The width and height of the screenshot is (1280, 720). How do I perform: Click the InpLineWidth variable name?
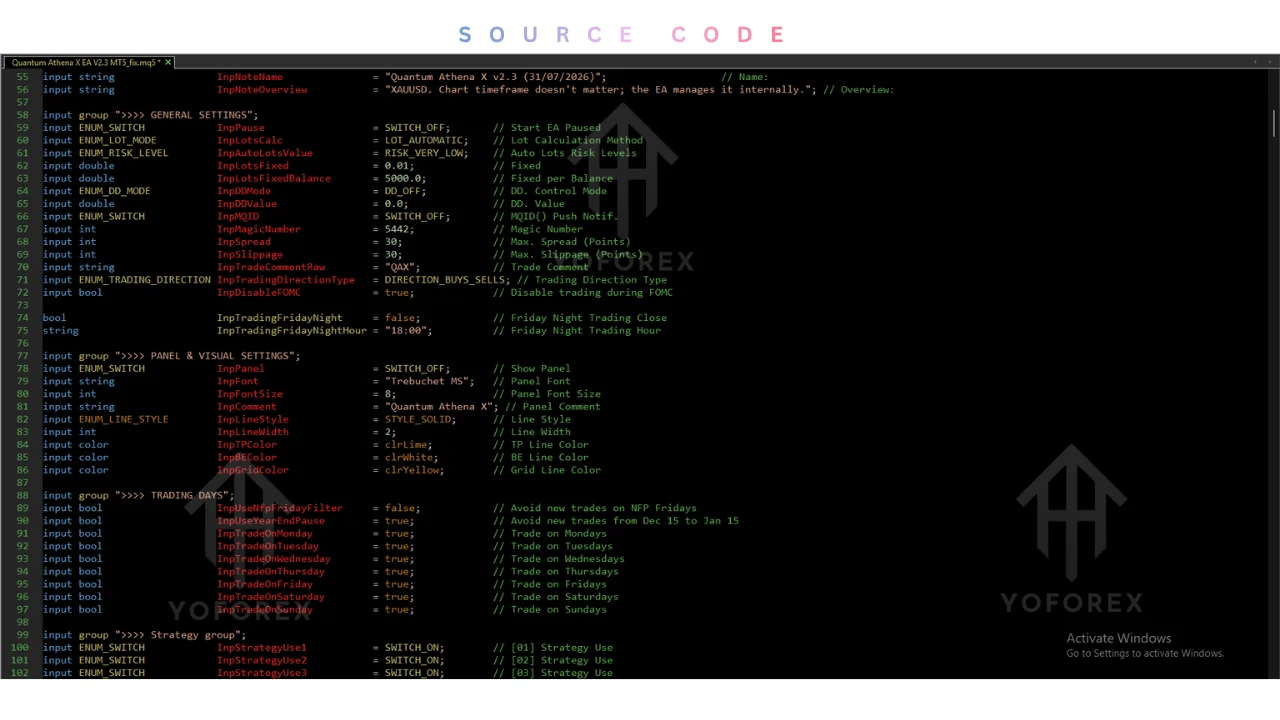coord(253,432)
